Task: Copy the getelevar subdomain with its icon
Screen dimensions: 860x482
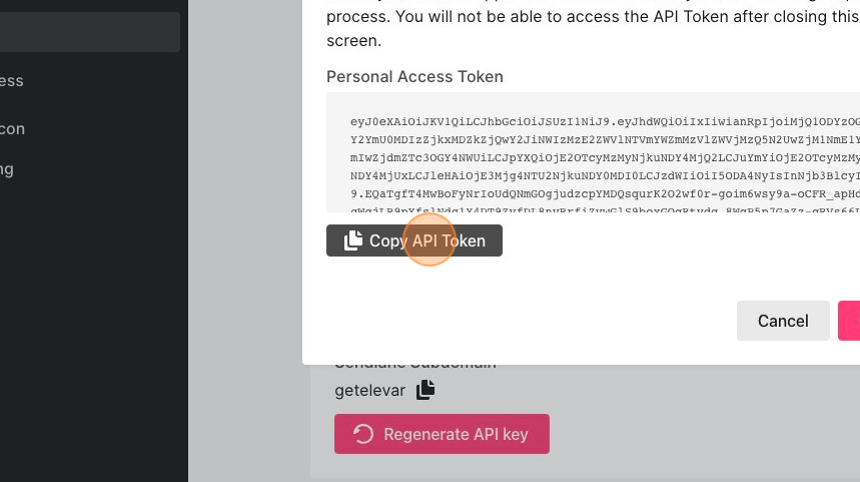Action: point(425,390)
